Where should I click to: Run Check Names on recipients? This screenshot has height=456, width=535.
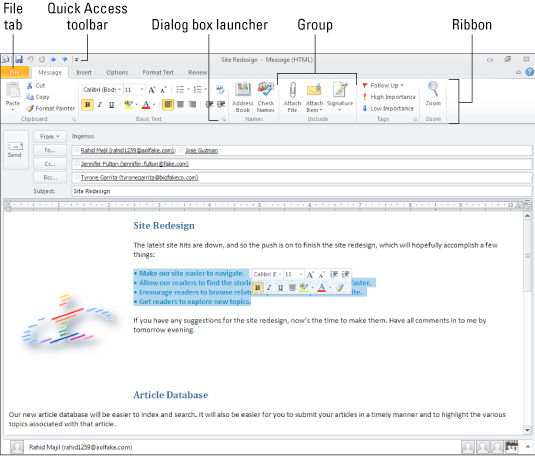pos(265,97)
